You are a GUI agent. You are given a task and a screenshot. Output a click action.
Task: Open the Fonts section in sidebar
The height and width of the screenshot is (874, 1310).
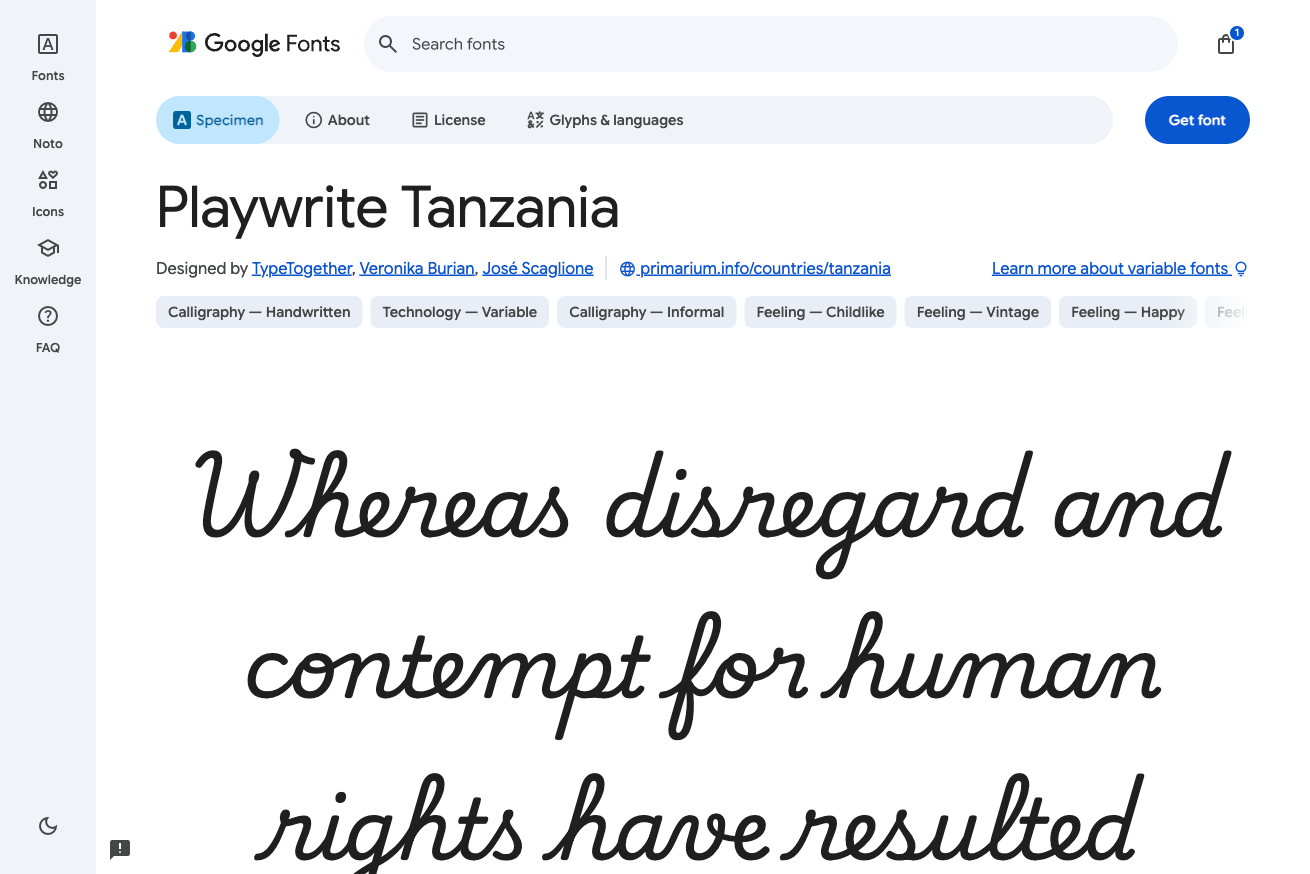click(x=48, y=56)
